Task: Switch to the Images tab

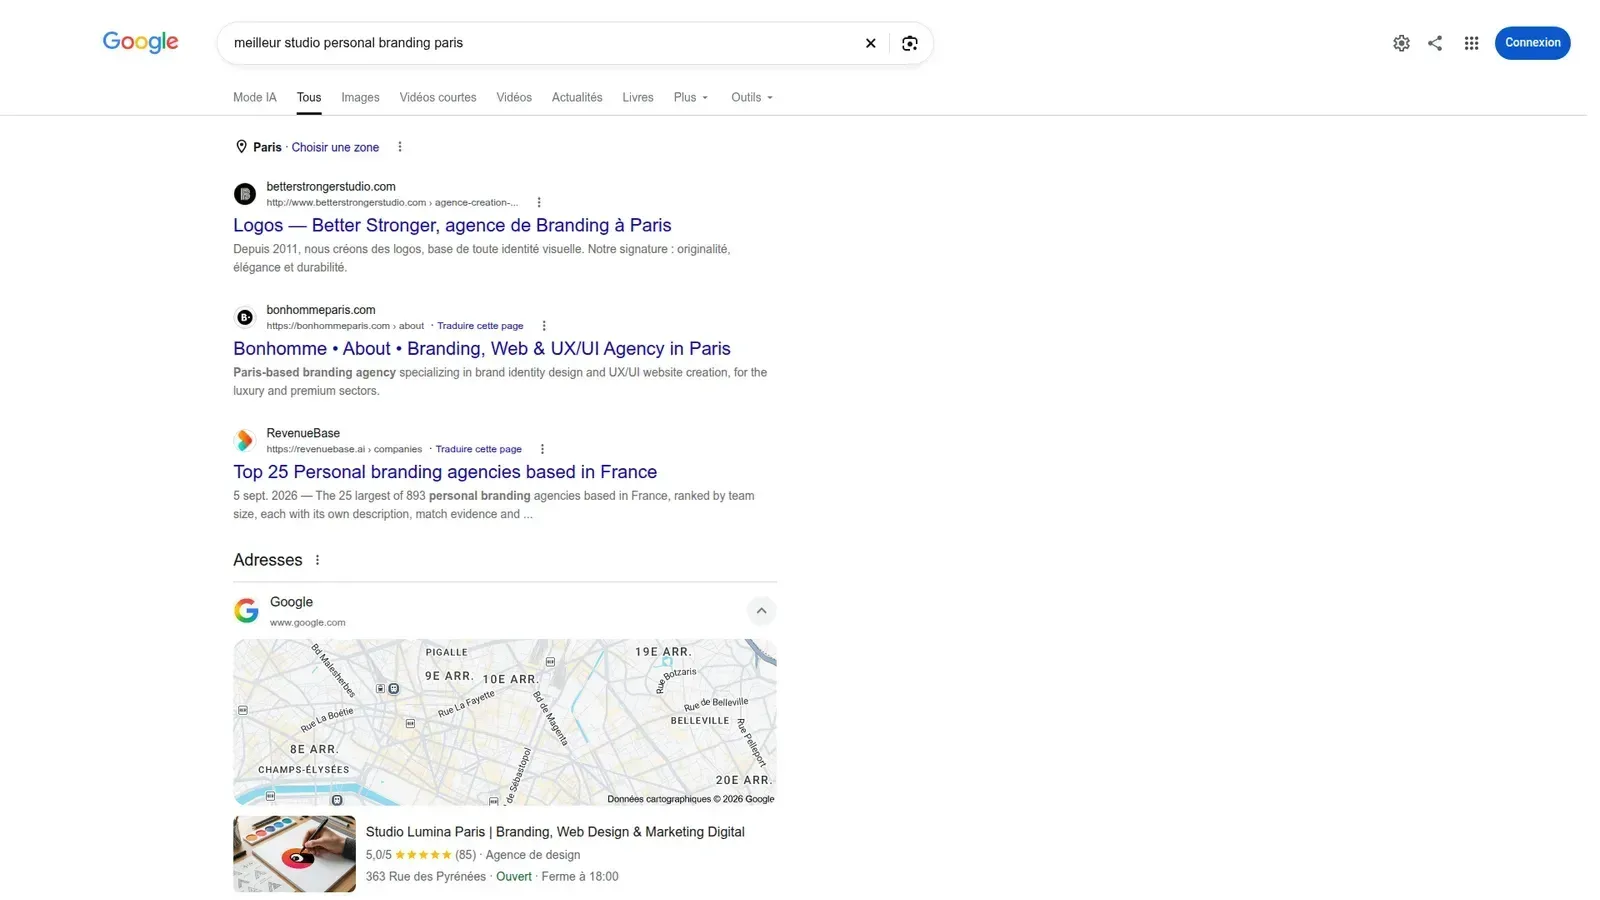Action: click(x=360, y=97)
